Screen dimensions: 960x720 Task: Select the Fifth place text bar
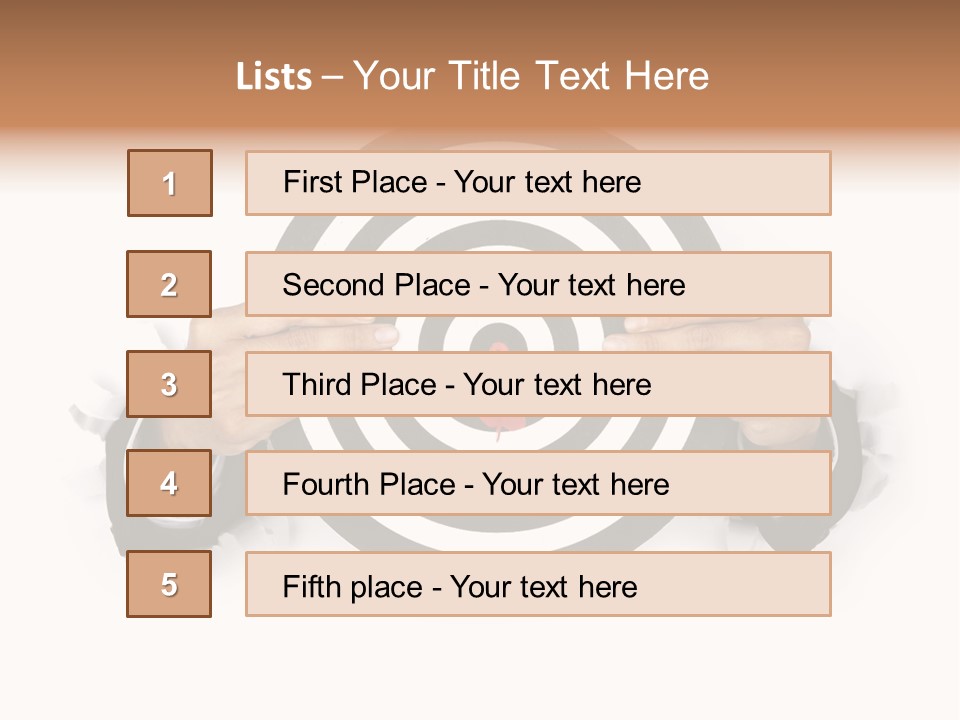point(538,584)
